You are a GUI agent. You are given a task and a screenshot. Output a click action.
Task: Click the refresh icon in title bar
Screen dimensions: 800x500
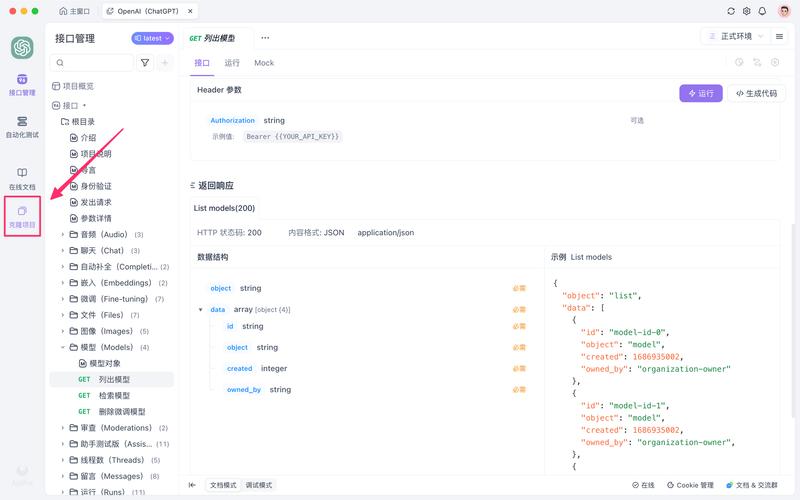(x=731, y=11)
